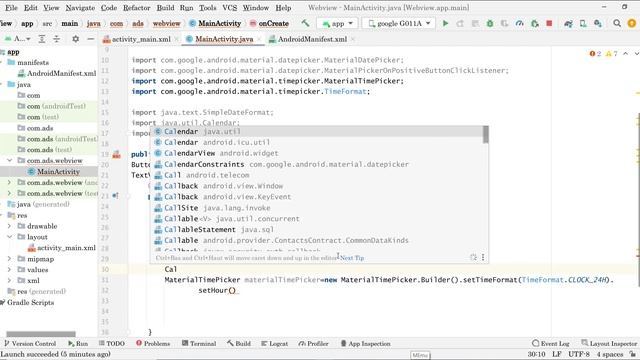The image size is (640, 360).
Task: Select AndroidManifest.xml in the project tree
Action: click(x=61, y=73)
